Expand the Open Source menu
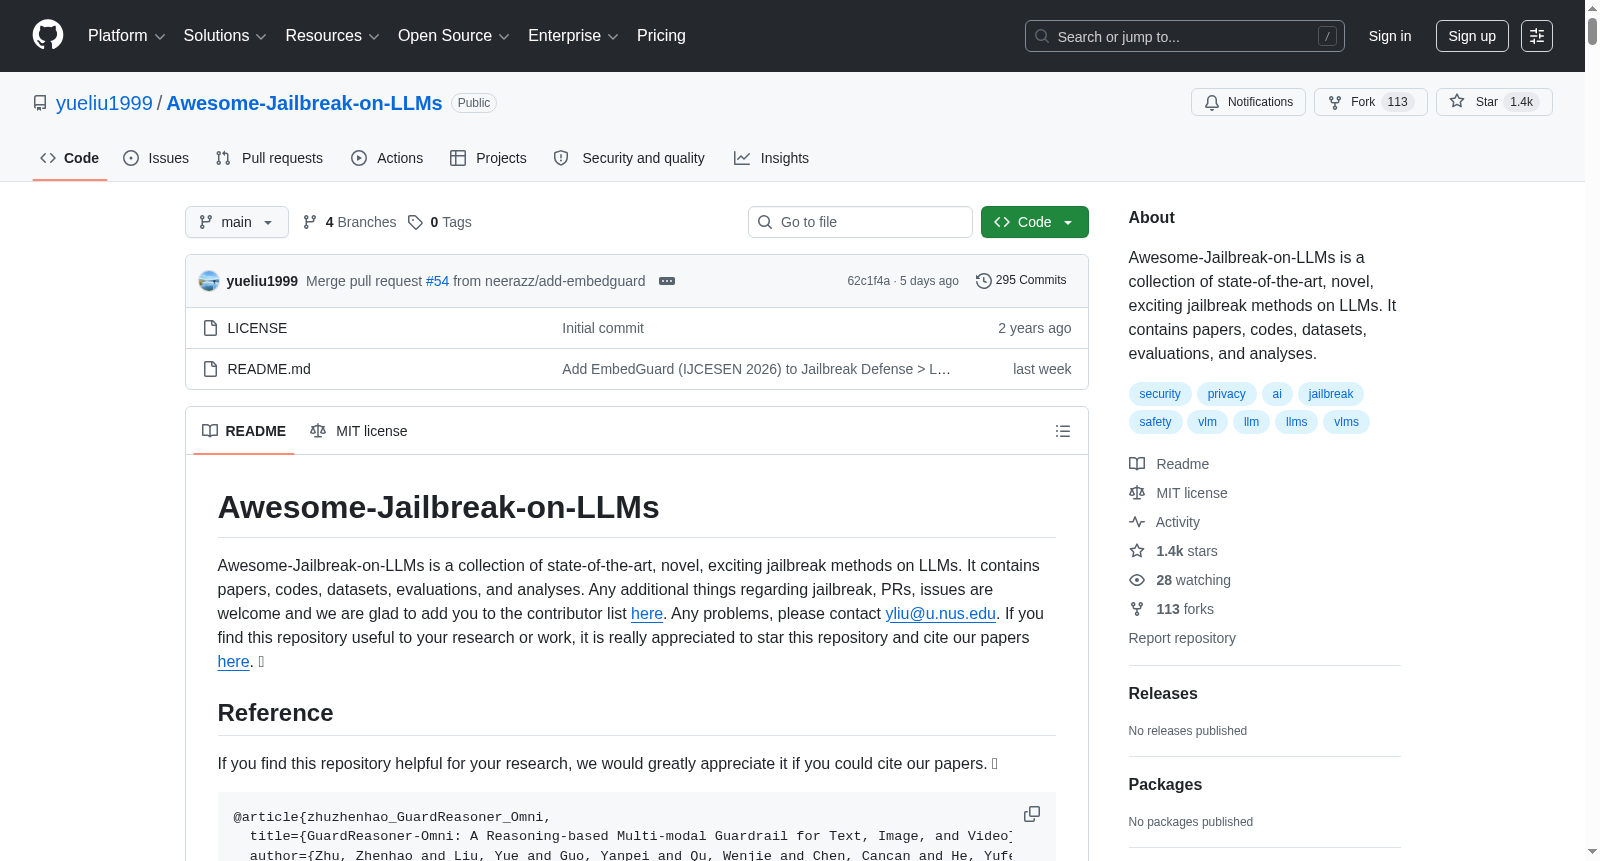Image resolution: width=1600 pixels, height=861 pixels. 453,36
